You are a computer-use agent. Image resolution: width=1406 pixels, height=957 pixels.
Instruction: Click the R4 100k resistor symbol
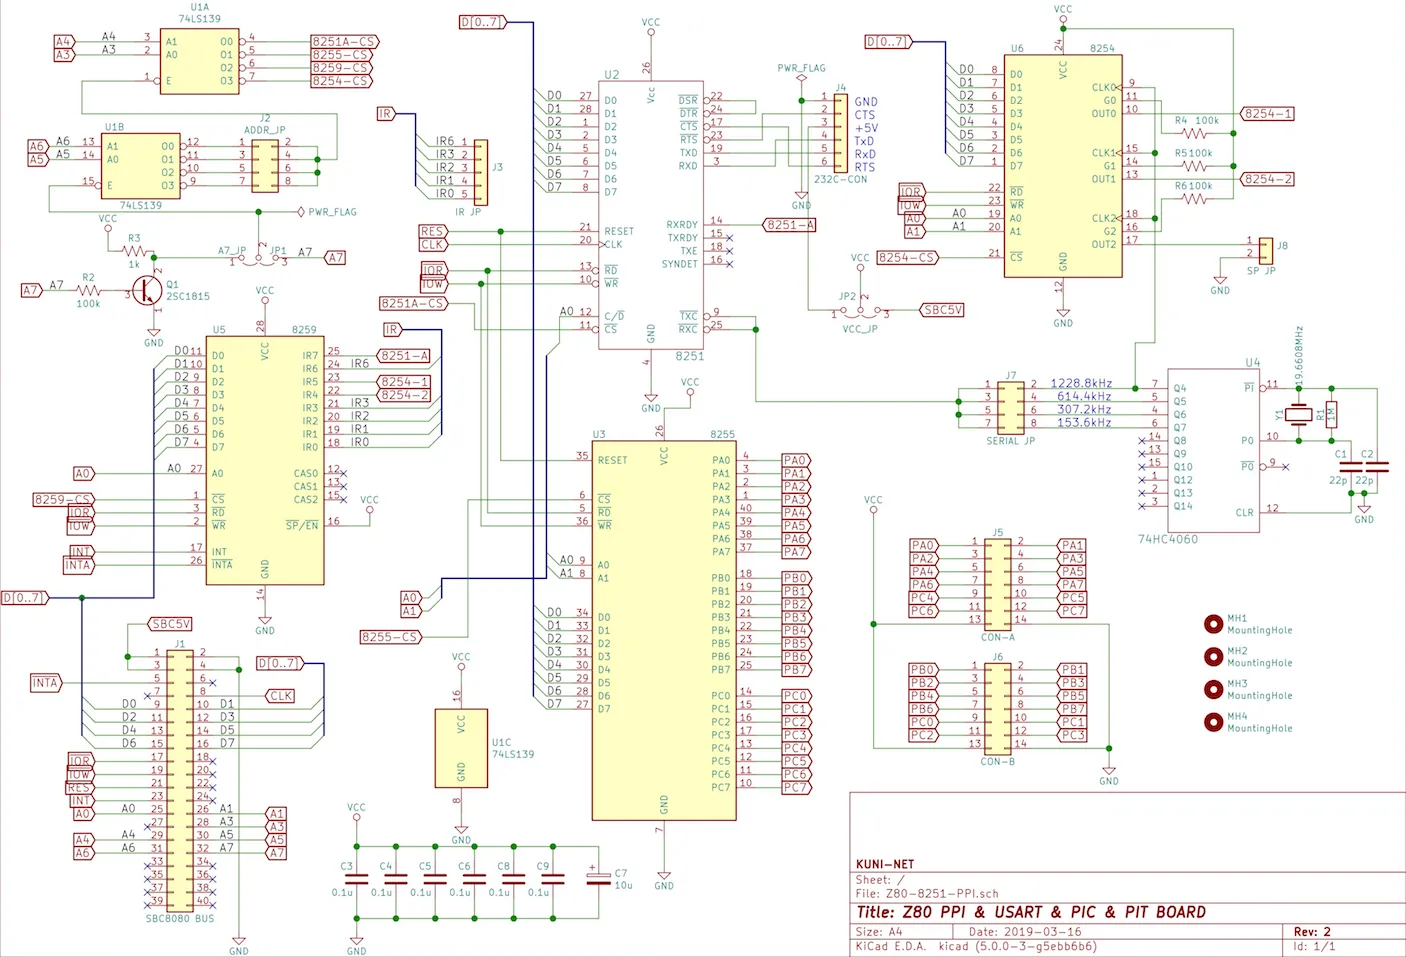click(1195, 133)
